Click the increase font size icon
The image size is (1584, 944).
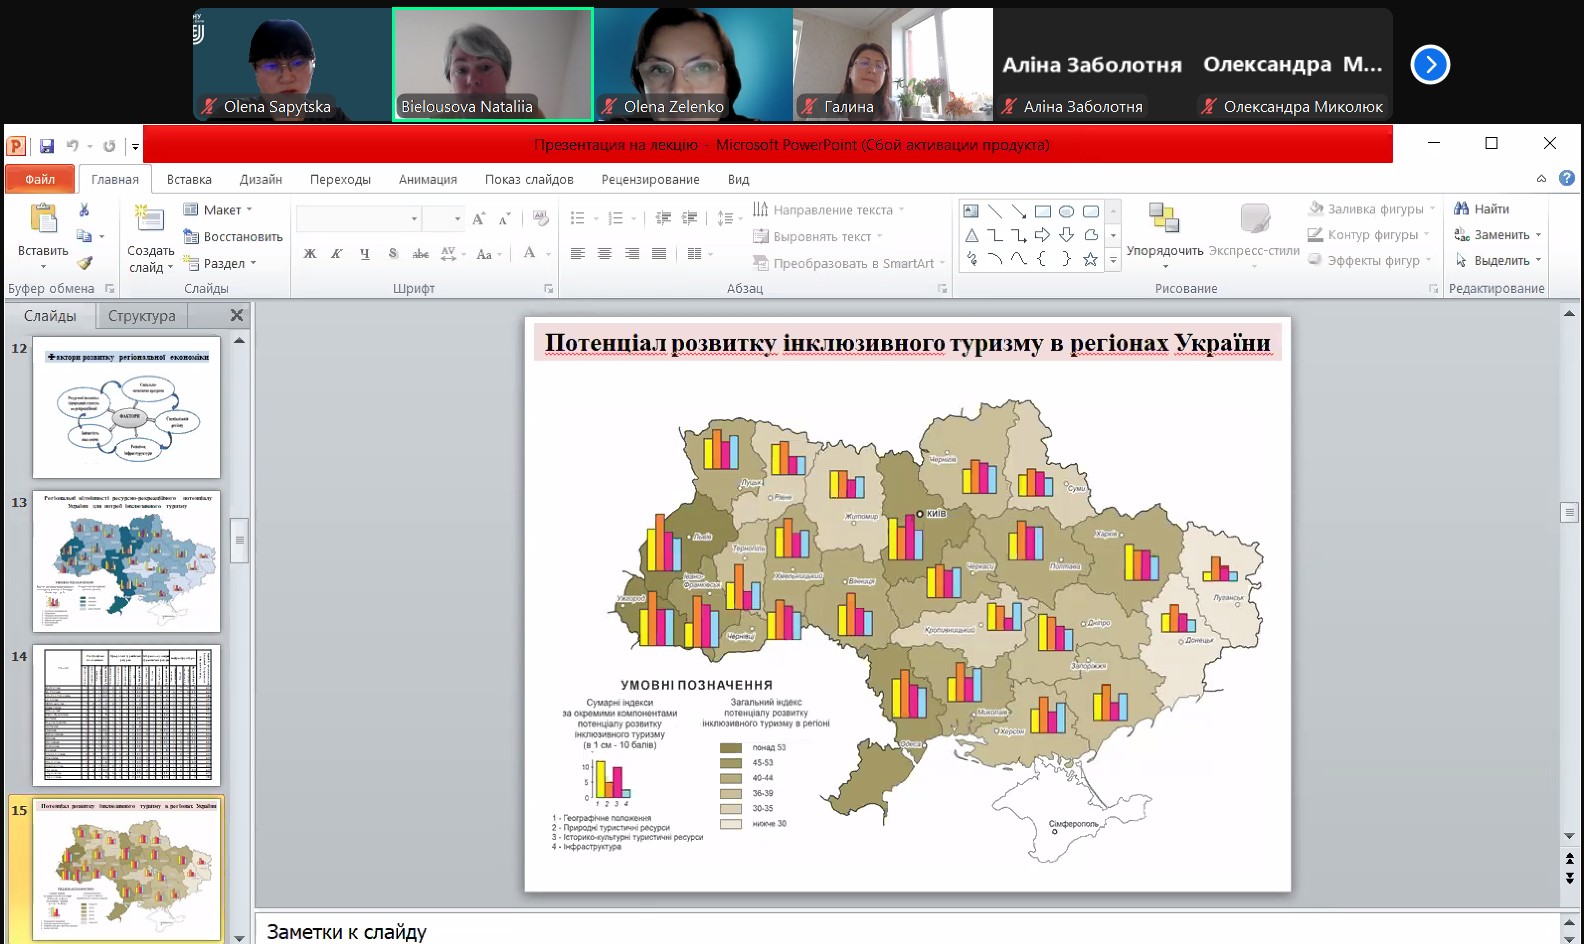click(x=479, y=219)
